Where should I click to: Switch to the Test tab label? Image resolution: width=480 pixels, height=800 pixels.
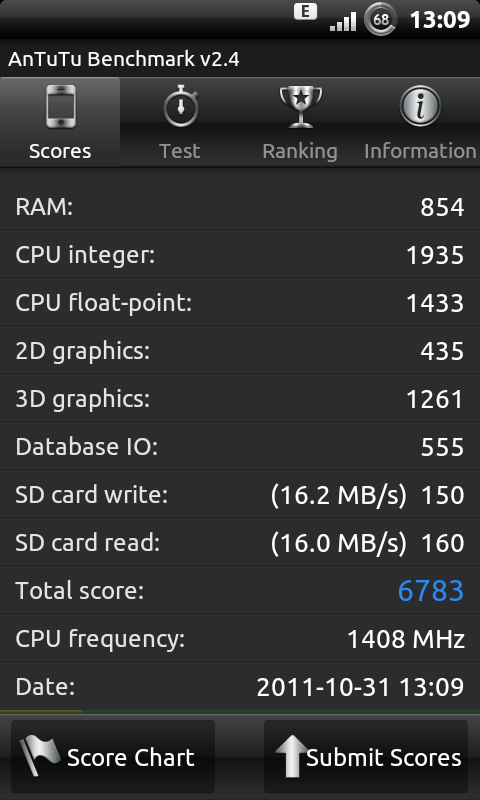pyautogui.click(x=180, y=151)
